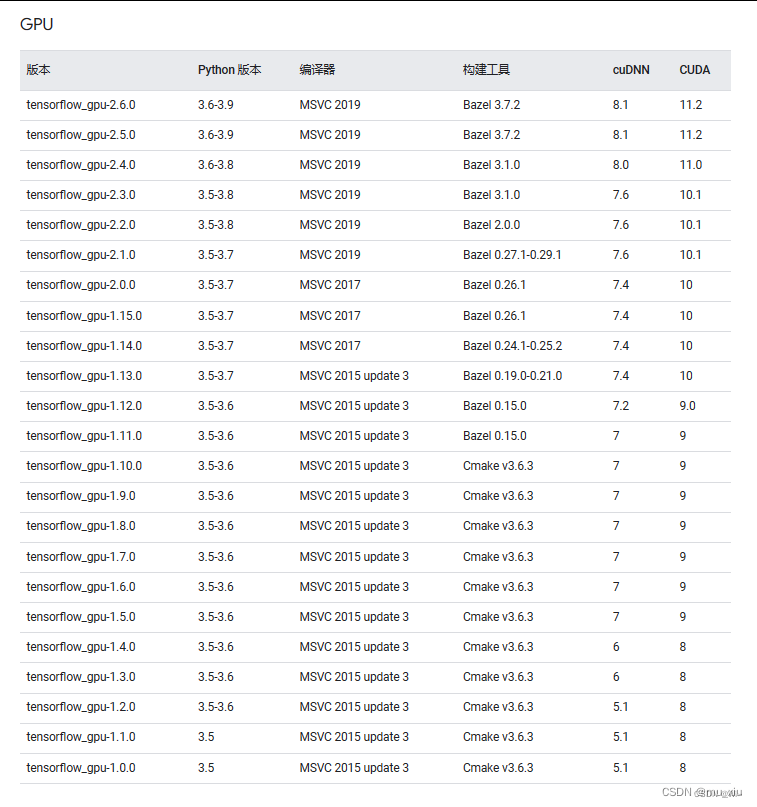Click the tensorflow_gpu-2.5.0 cell
The width and height of the screenshot is (757, 807).
81,135
